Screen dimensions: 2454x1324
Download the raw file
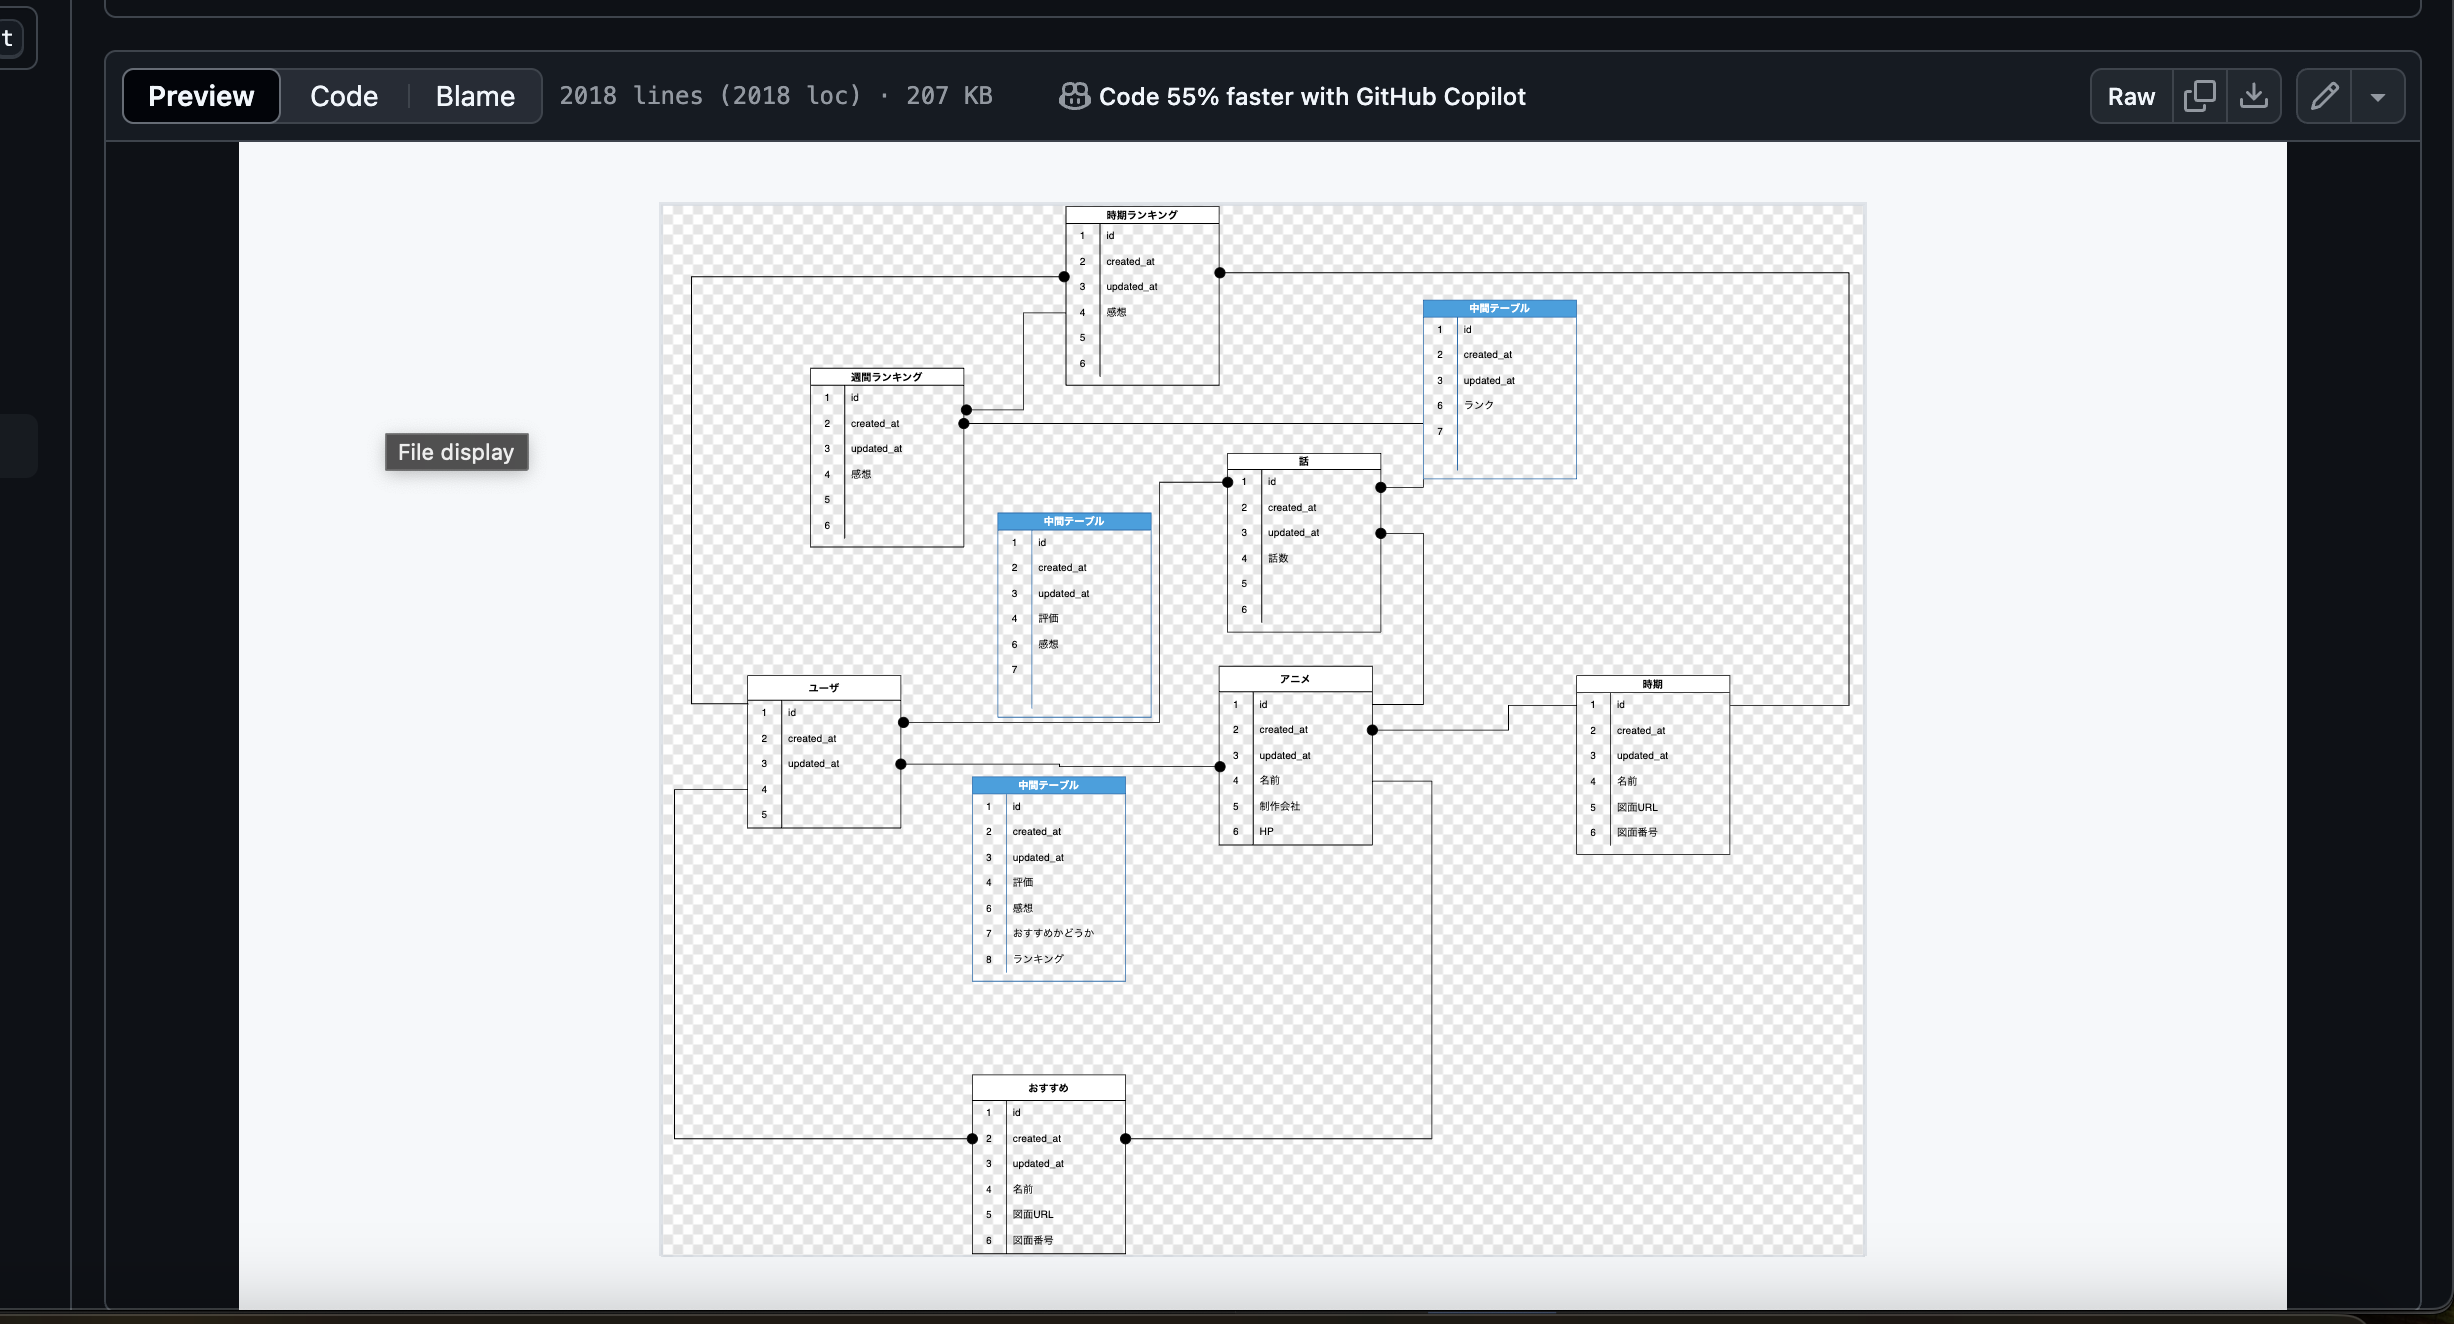coord(2253,96)
